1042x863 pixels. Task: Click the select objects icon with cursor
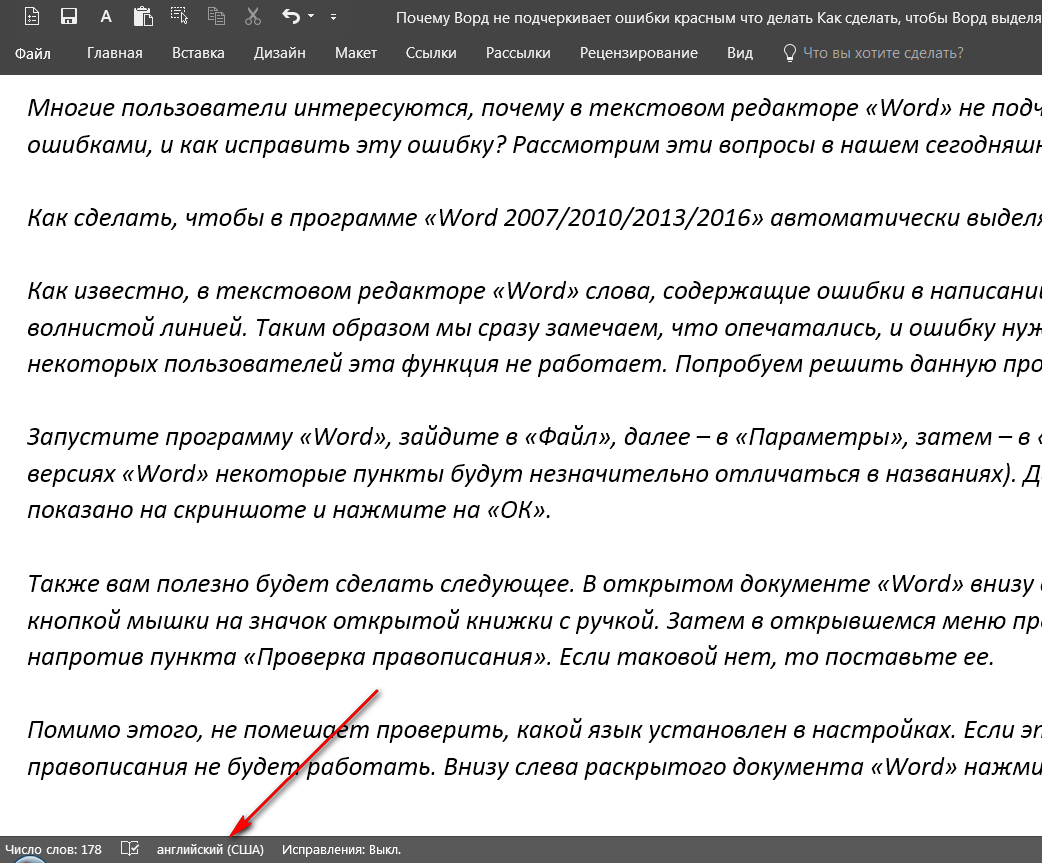click(x=179, y=17)
